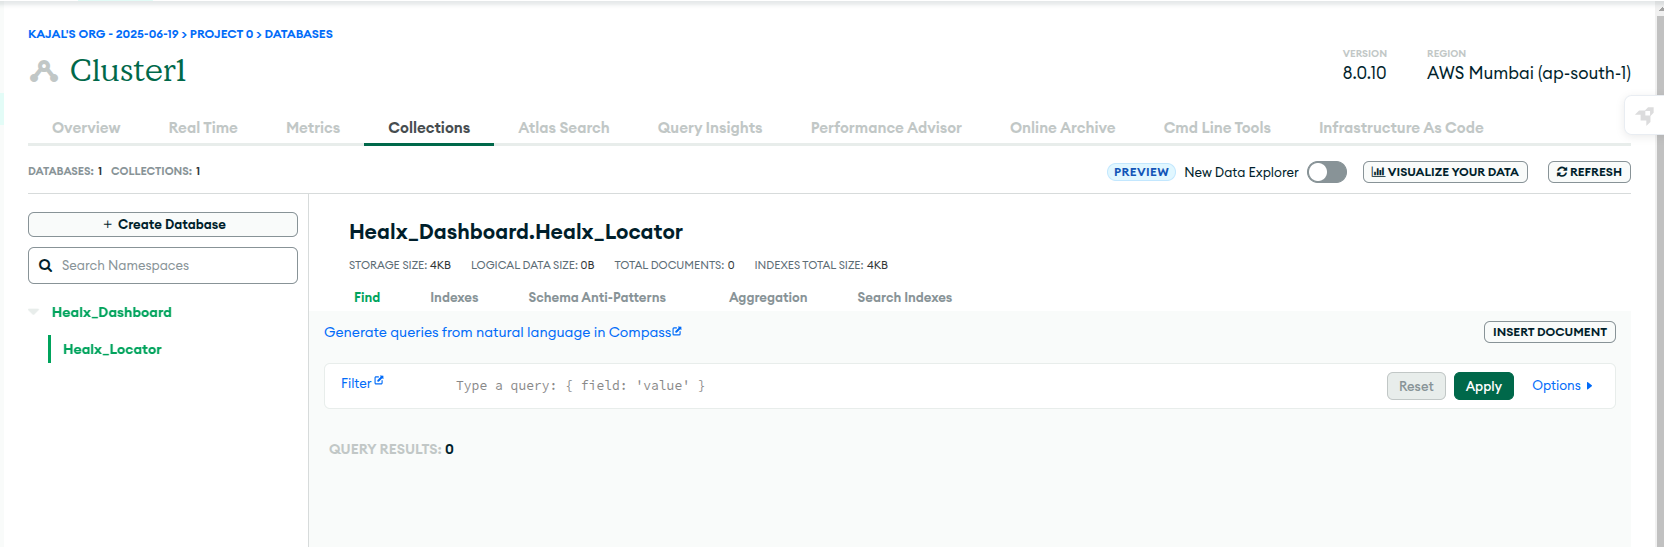Toggle the New Data Explorer switch
This screenshot has width=1664, height=547.
[1327, 172]
